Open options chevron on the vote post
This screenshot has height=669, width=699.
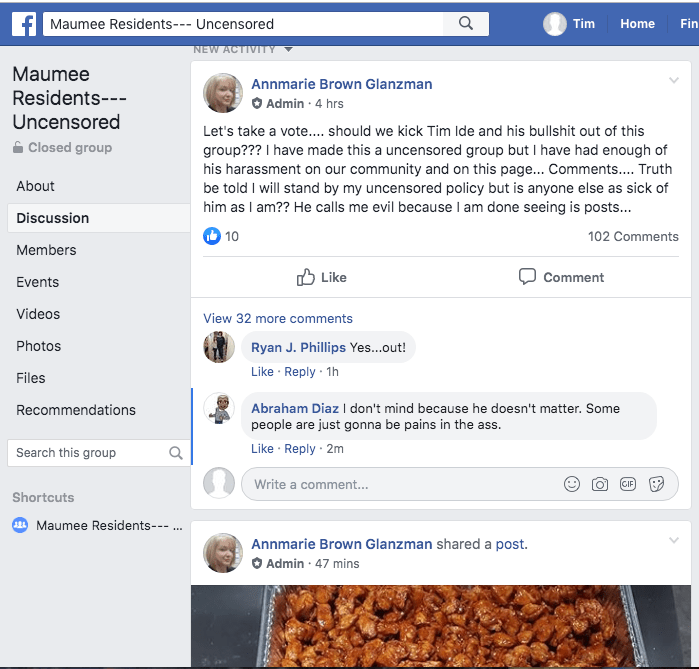pos(674,81)
